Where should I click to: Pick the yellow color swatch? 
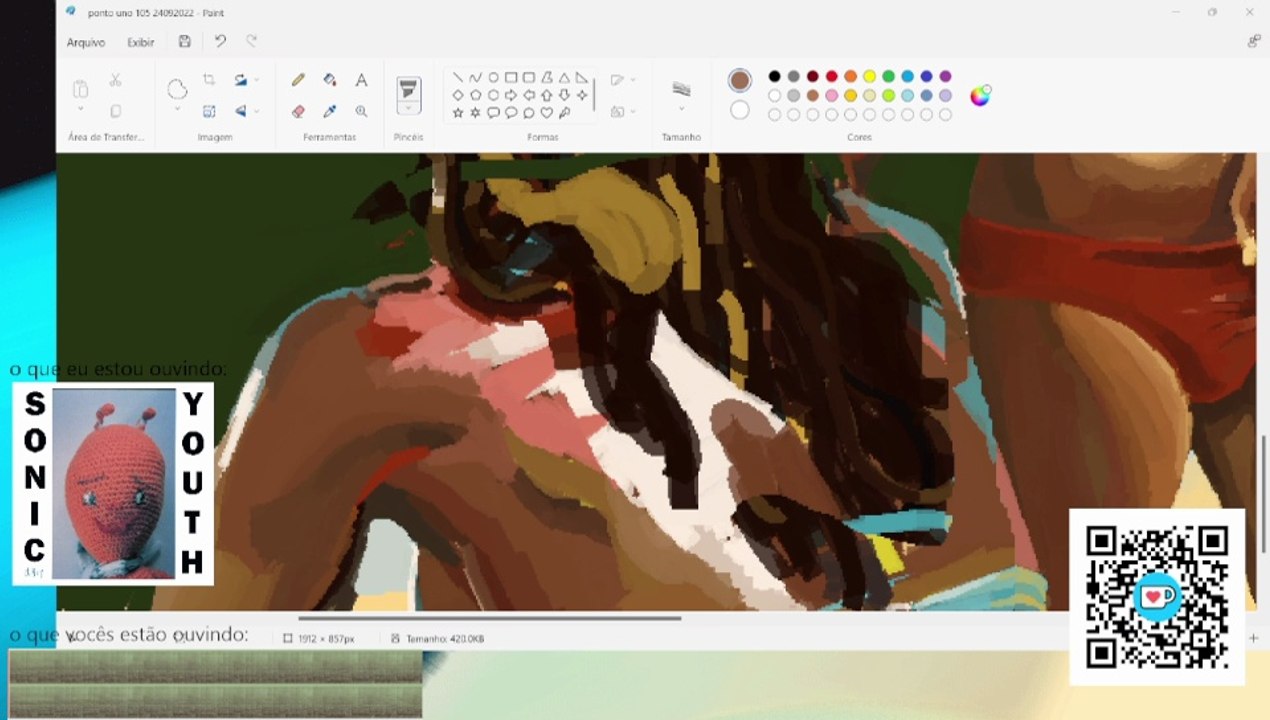pyautogui.click(x=870, y=76)
